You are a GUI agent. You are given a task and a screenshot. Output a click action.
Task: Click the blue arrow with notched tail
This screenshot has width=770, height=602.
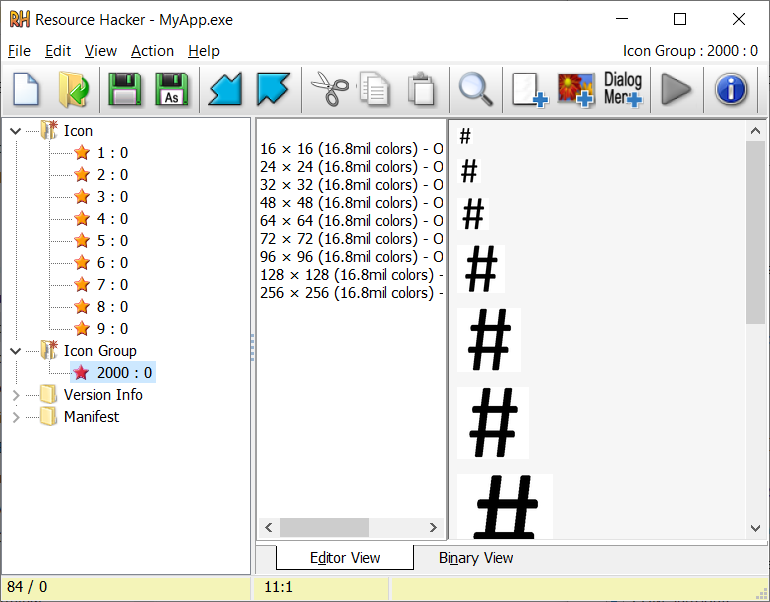273,89
